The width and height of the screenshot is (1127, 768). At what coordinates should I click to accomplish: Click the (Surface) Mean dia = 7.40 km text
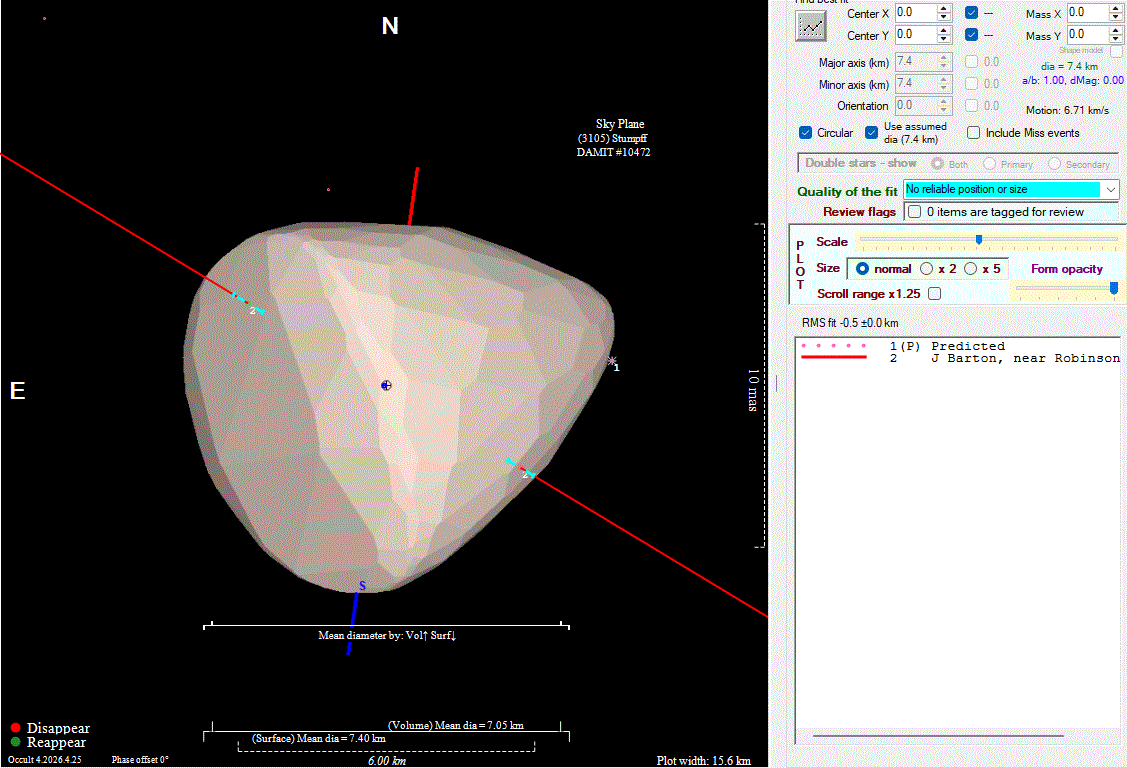[318, 738]
